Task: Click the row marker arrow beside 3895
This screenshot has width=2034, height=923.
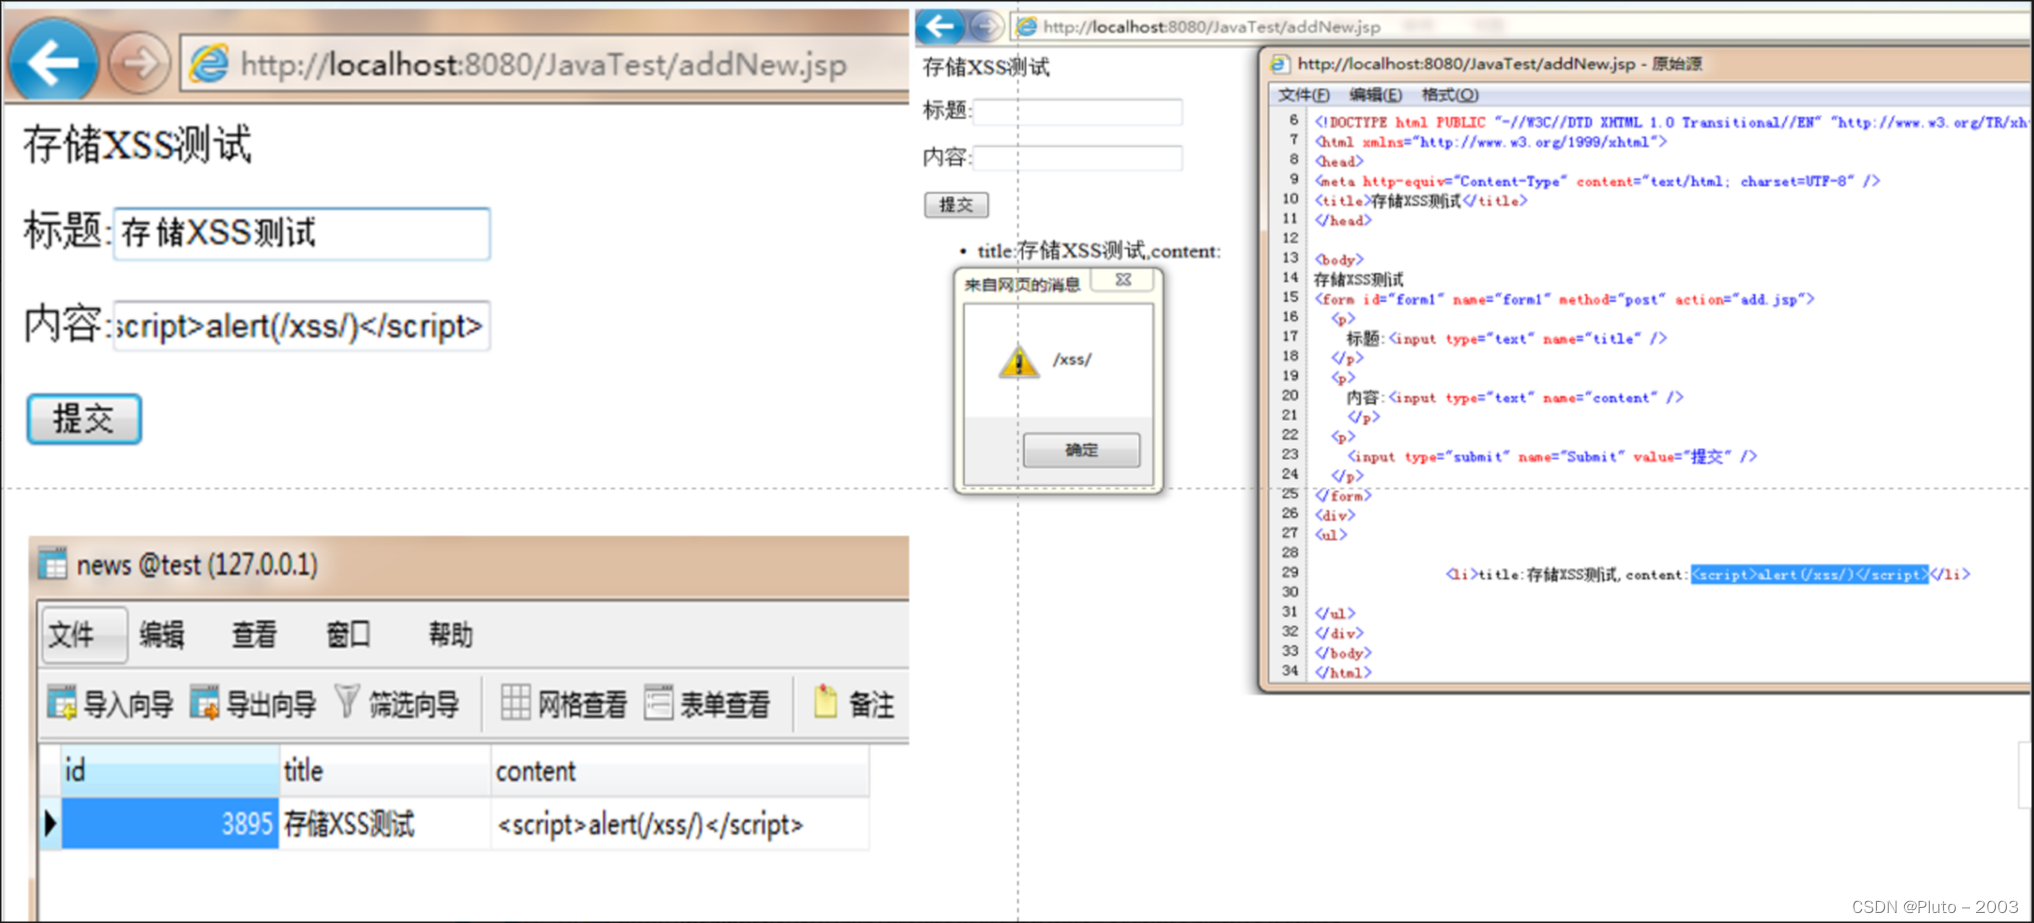Action: point(50,824)
